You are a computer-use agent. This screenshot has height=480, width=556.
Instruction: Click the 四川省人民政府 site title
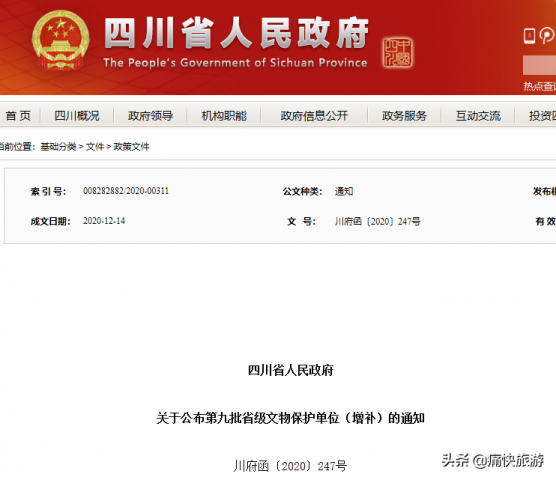click(237, 33)
